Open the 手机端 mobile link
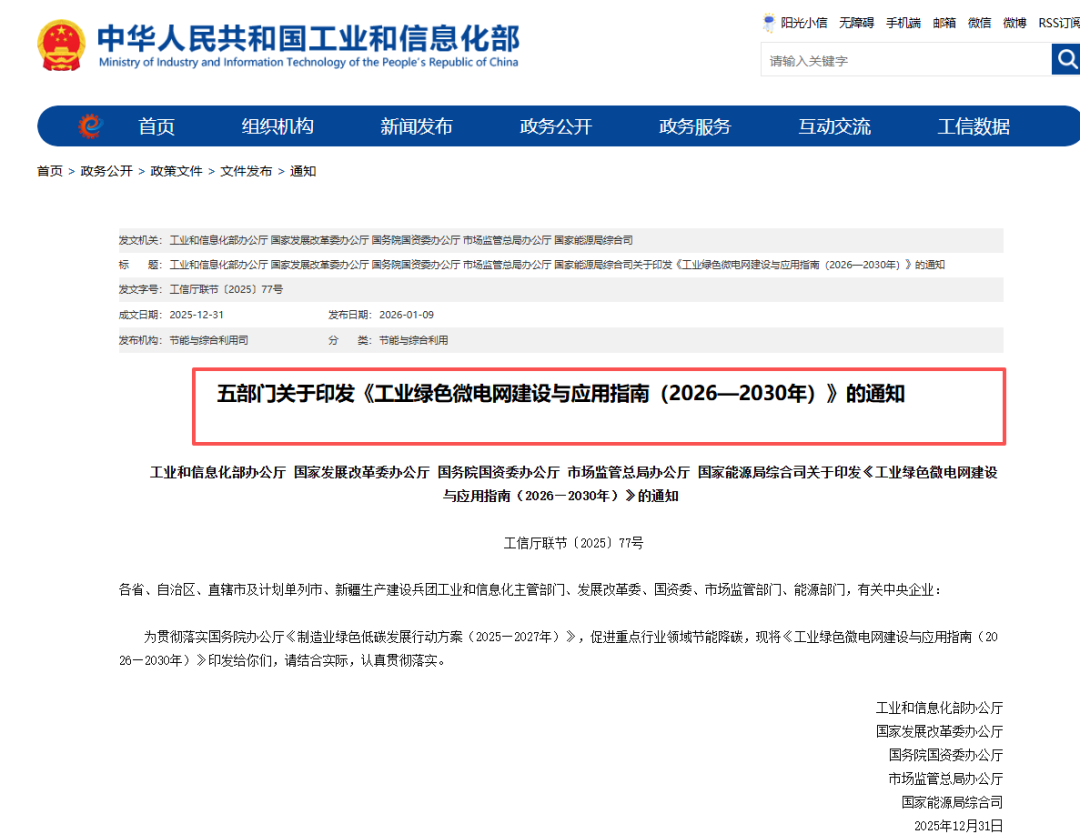Image resolution: width=1080 pixels, height=834 pixels. (903, 23)
